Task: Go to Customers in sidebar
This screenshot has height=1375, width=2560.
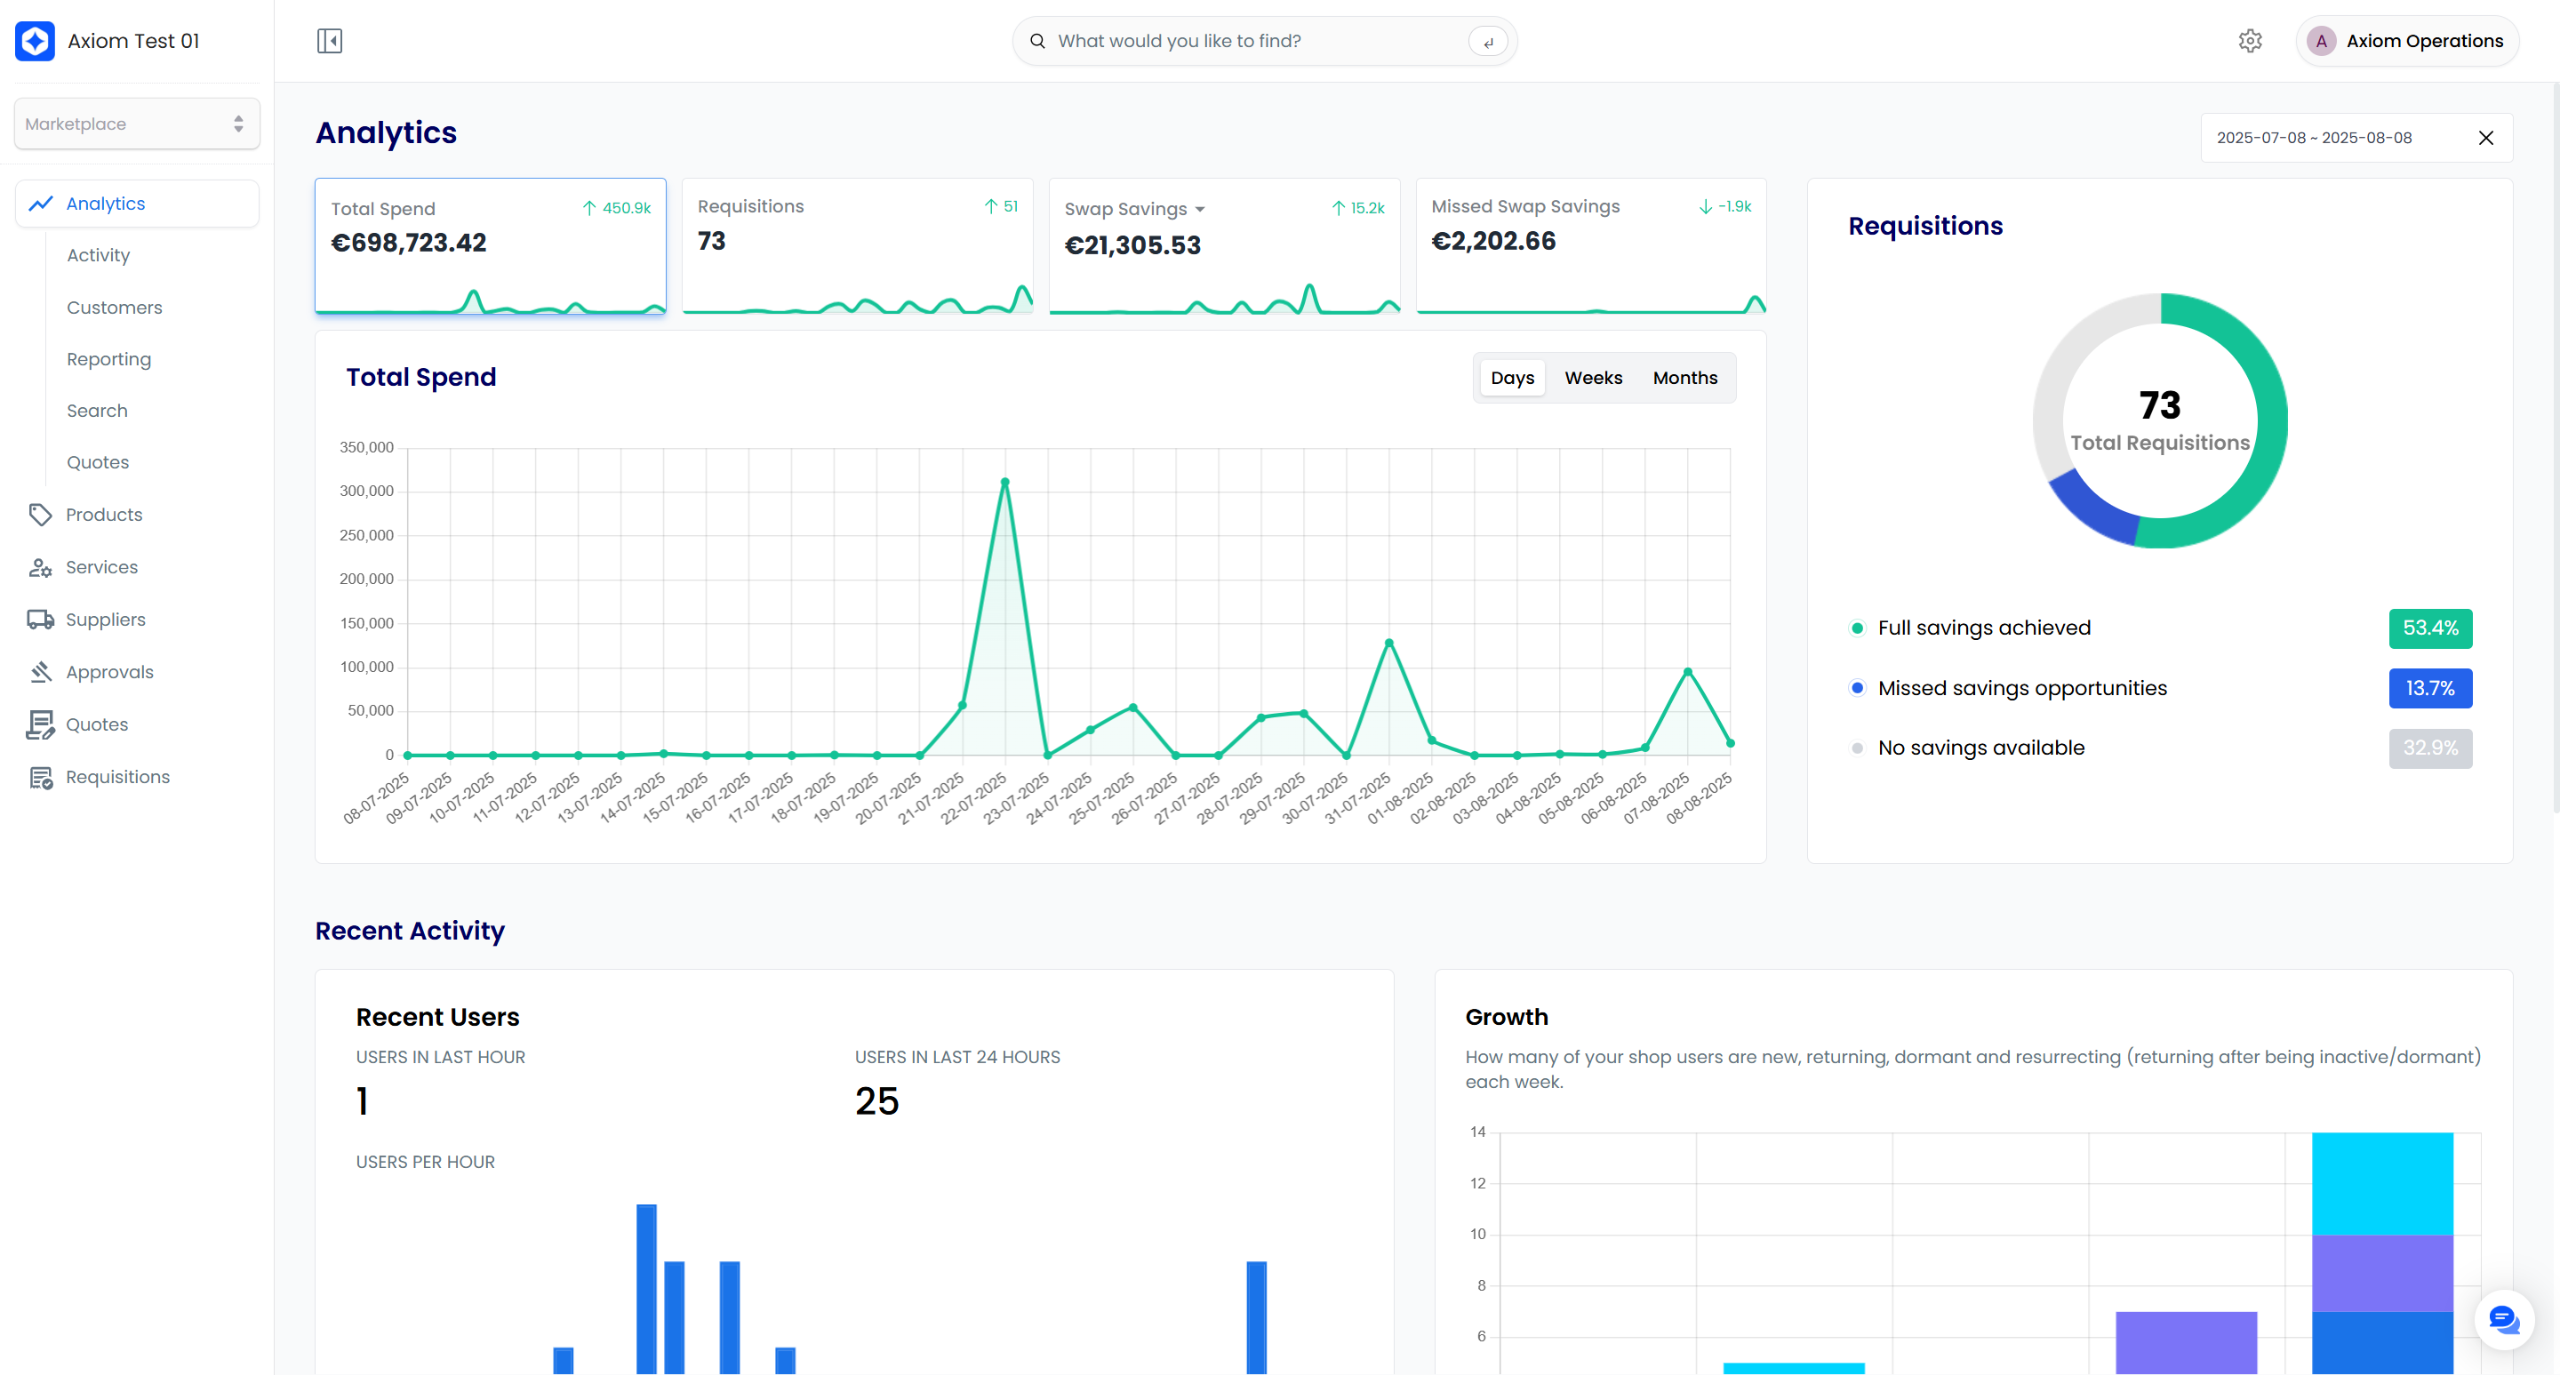Action: point(114,307)
